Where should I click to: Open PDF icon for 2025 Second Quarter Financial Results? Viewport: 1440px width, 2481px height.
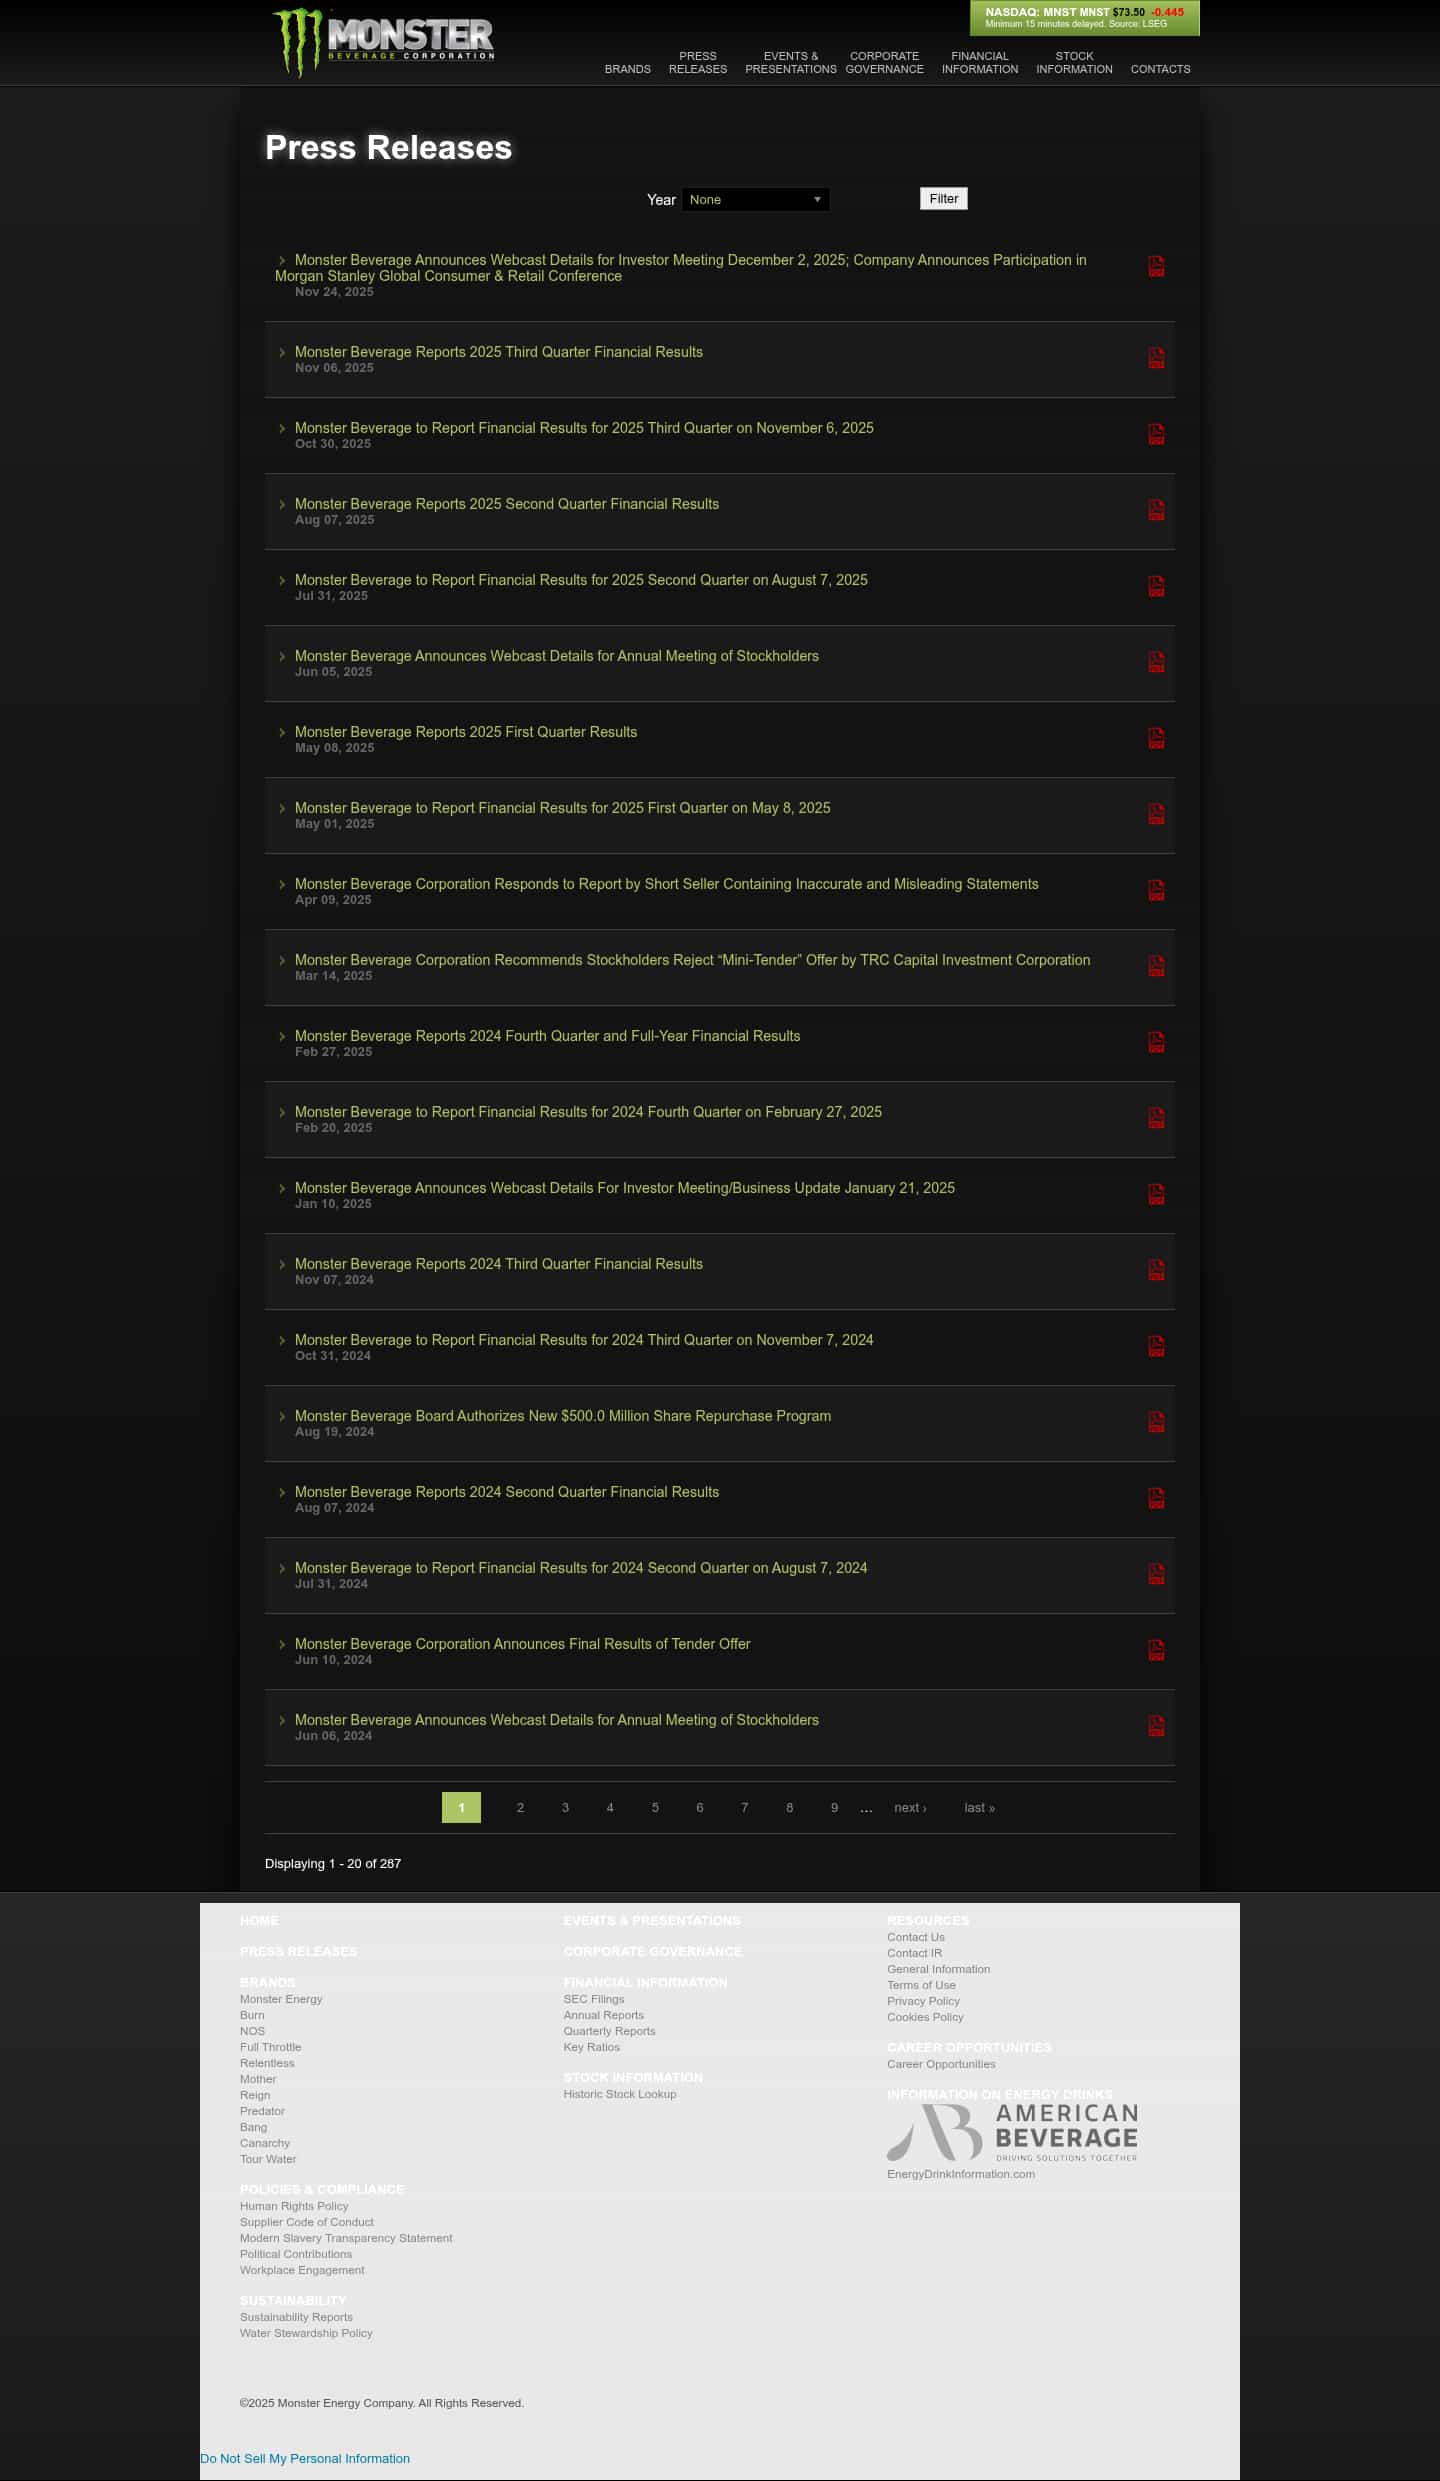[1156, 510]
